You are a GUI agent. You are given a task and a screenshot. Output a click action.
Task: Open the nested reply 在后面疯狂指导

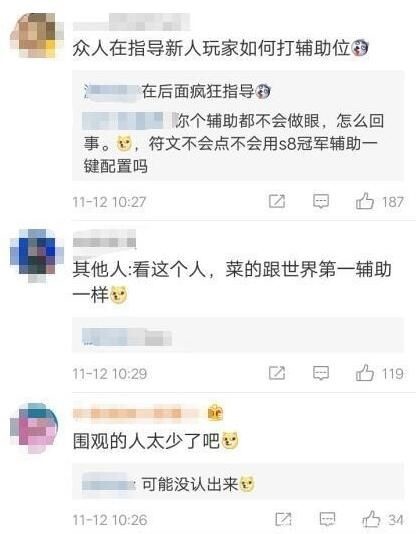coord(177,92)
